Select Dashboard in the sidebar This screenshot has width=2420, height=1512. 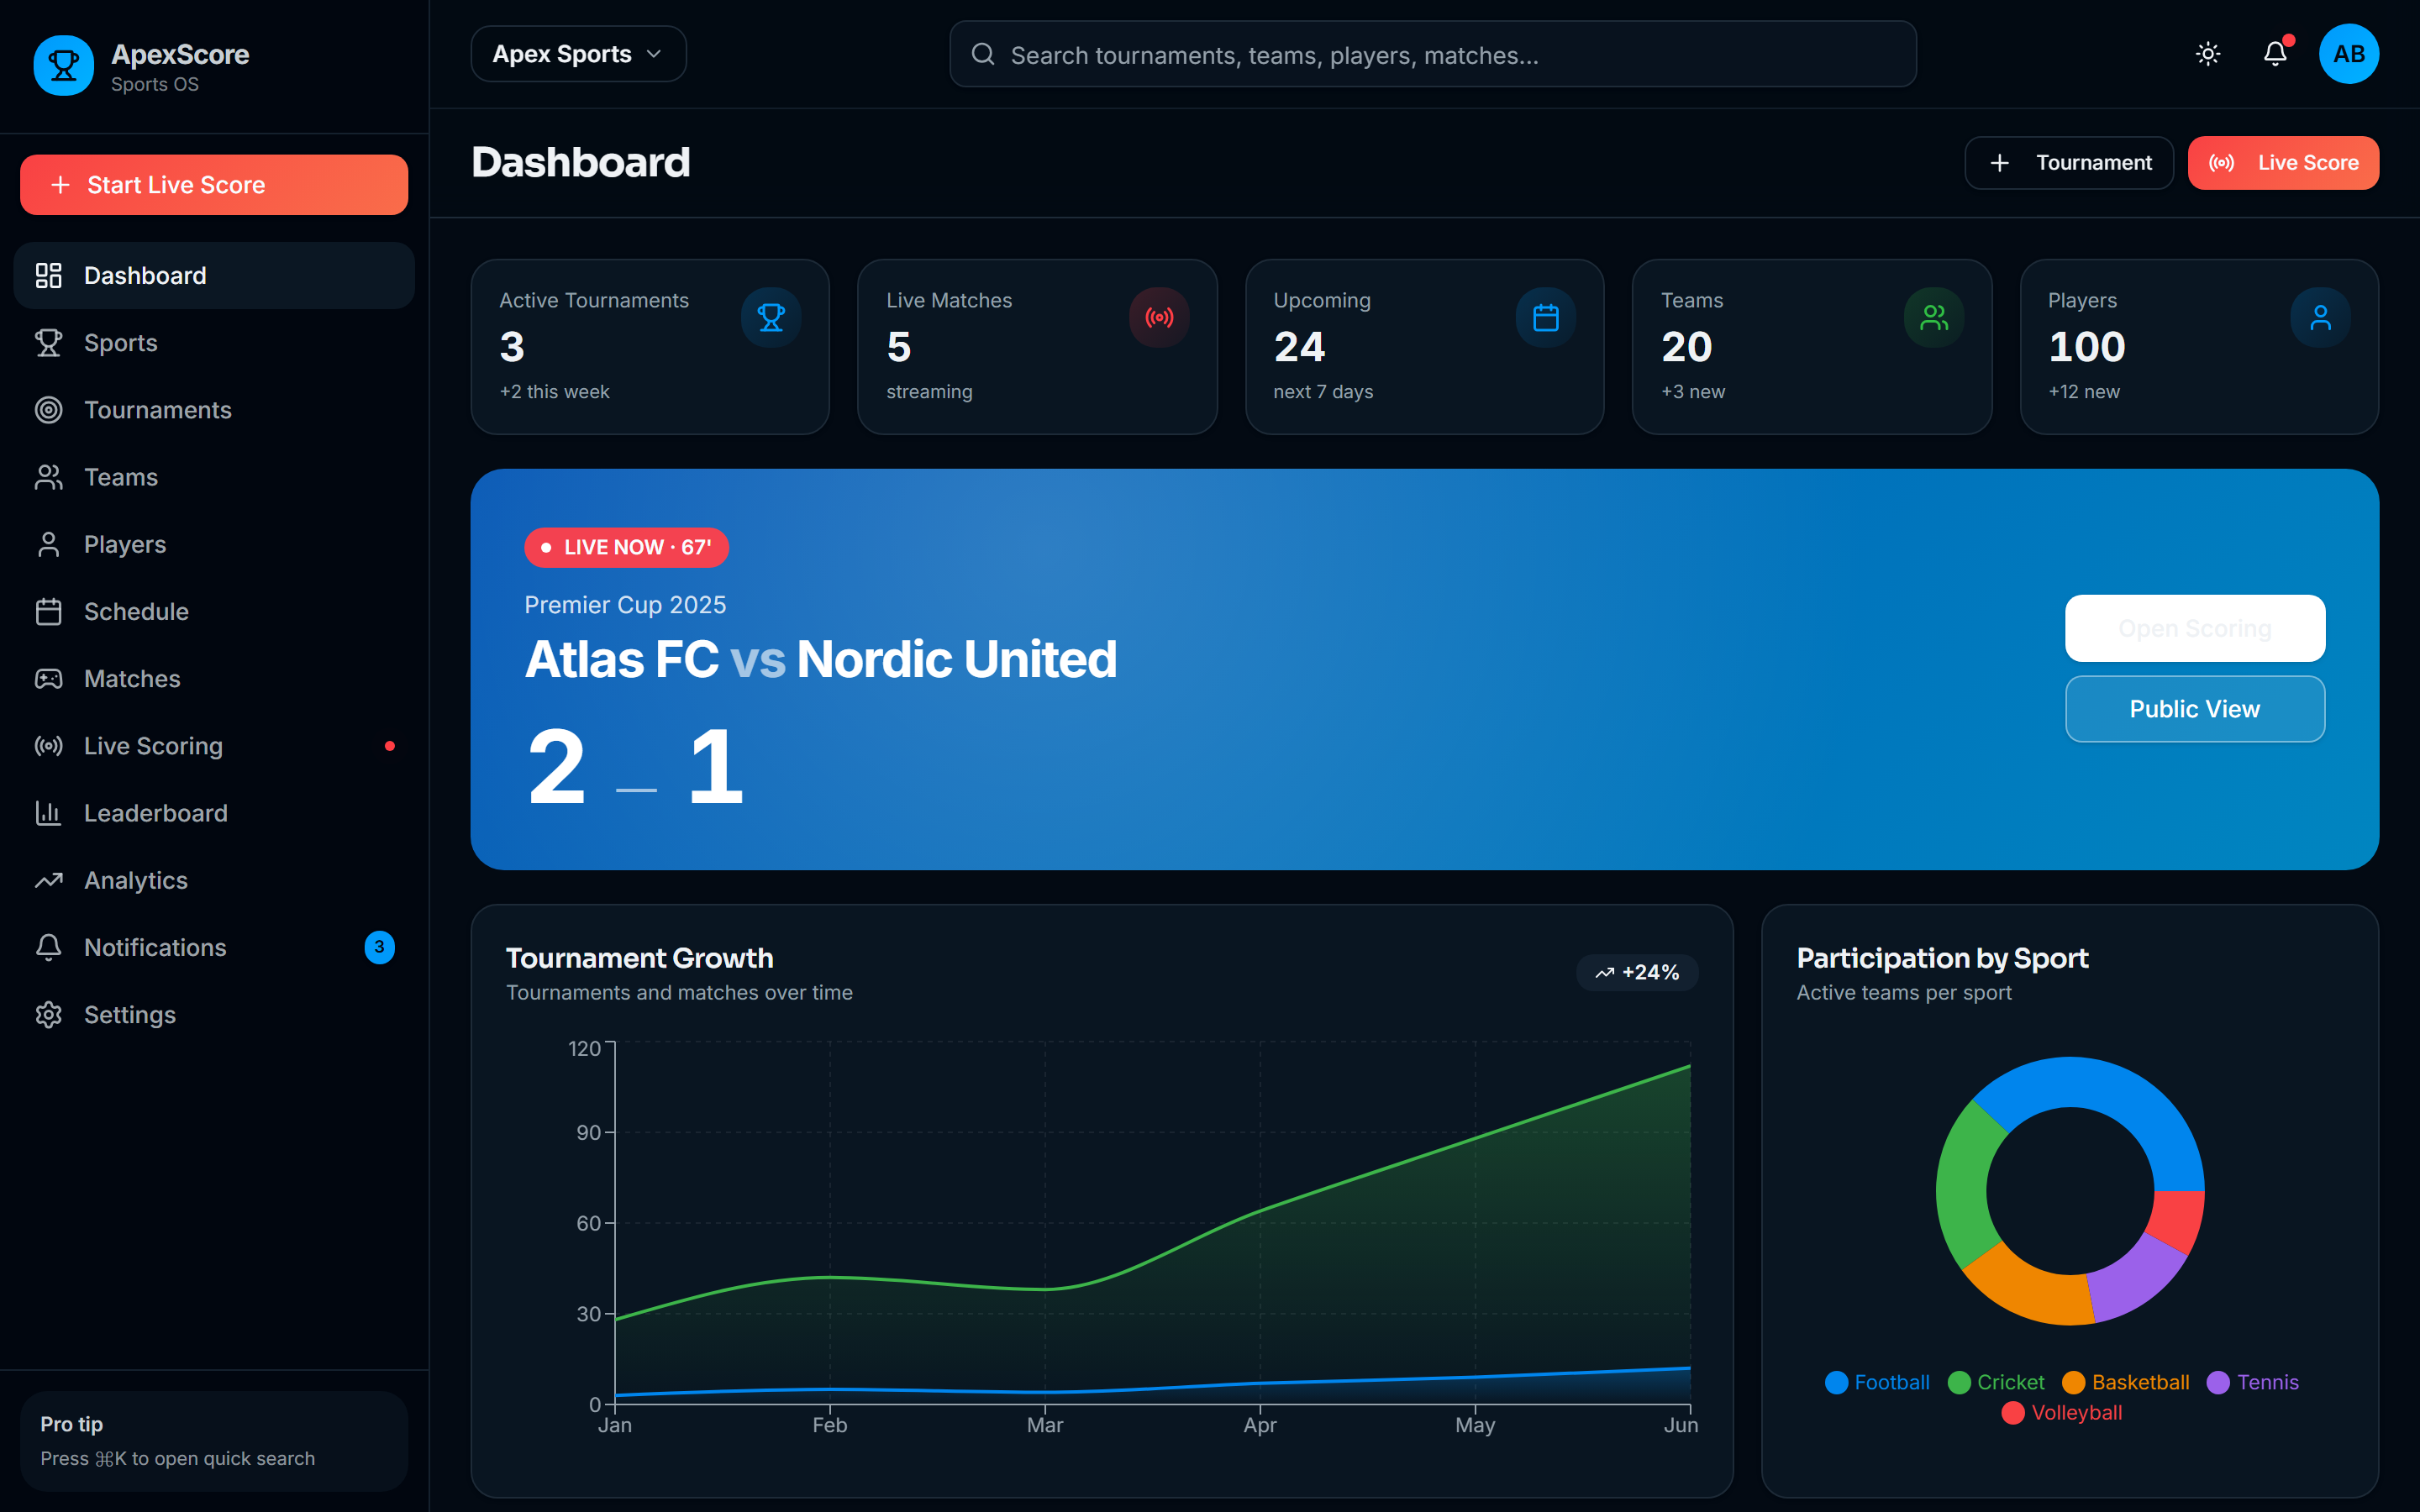tap(214, 276)
